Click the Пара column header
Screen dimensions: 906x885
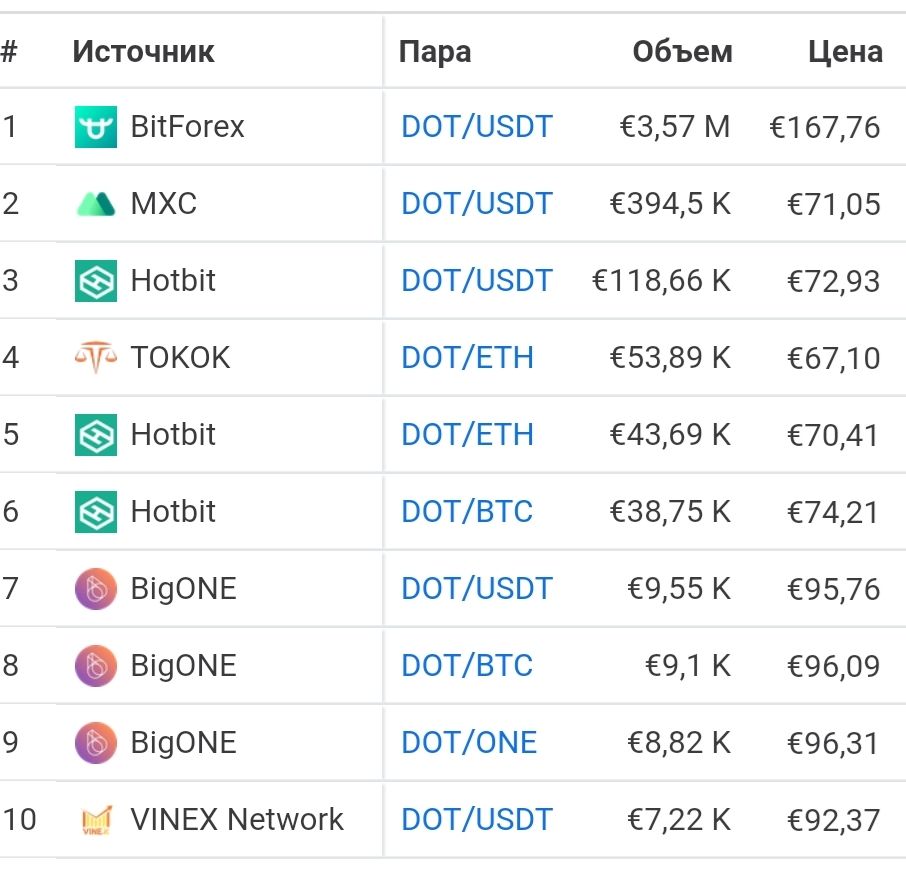pos(435,52)
